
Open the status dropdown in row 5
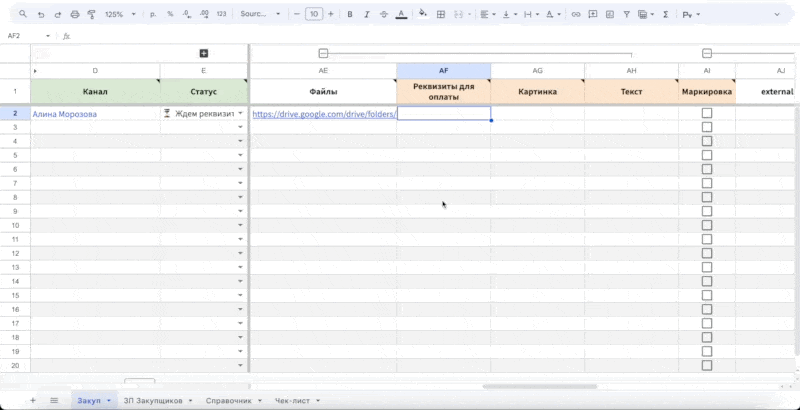[x=240, y=155]
